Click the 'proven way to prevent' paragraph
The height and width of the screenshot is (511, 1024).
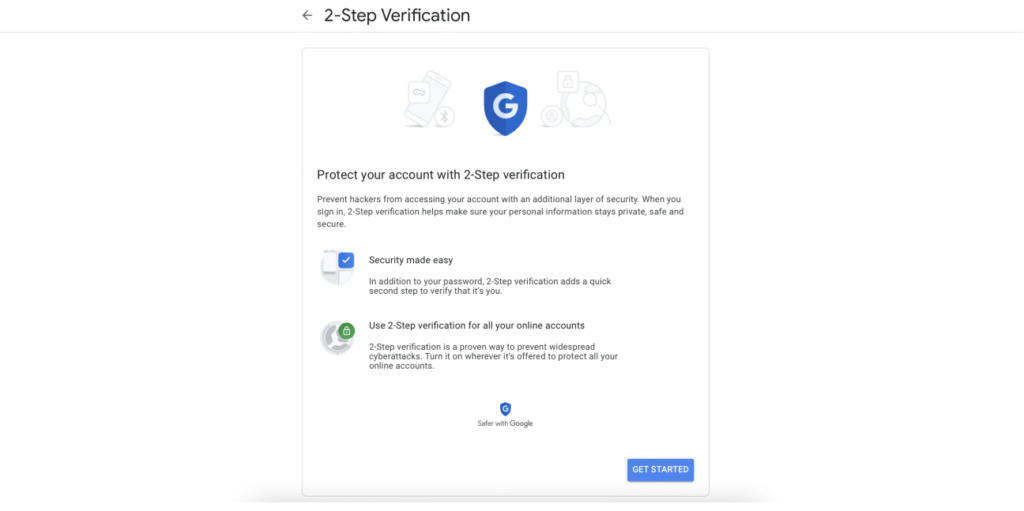(493, 356)
